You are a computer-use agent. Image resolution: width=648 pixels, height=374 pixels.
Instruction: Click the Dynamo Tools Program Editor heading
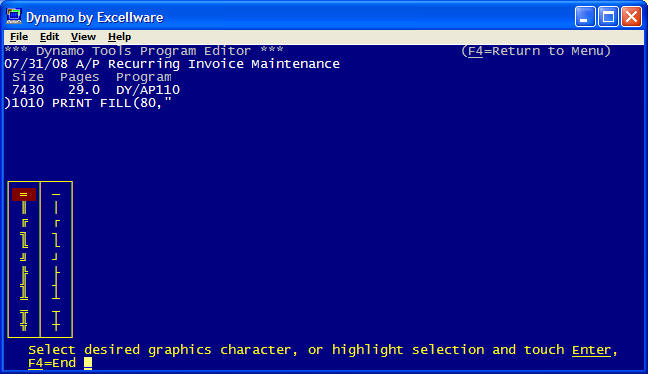coord(144,51)
